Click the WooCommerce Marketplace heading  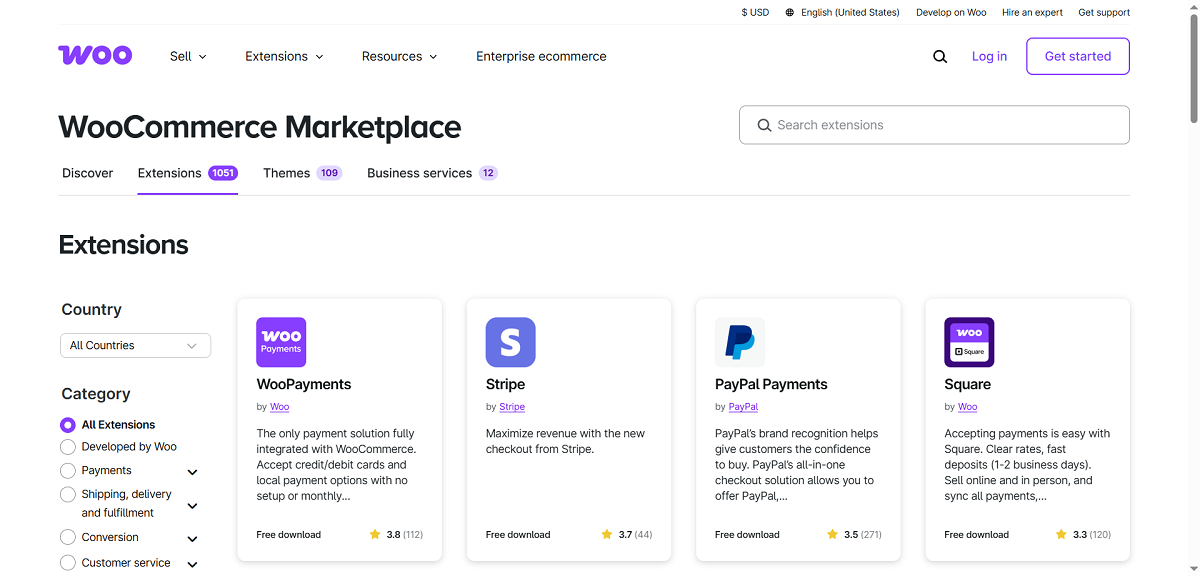pos(260,127)
